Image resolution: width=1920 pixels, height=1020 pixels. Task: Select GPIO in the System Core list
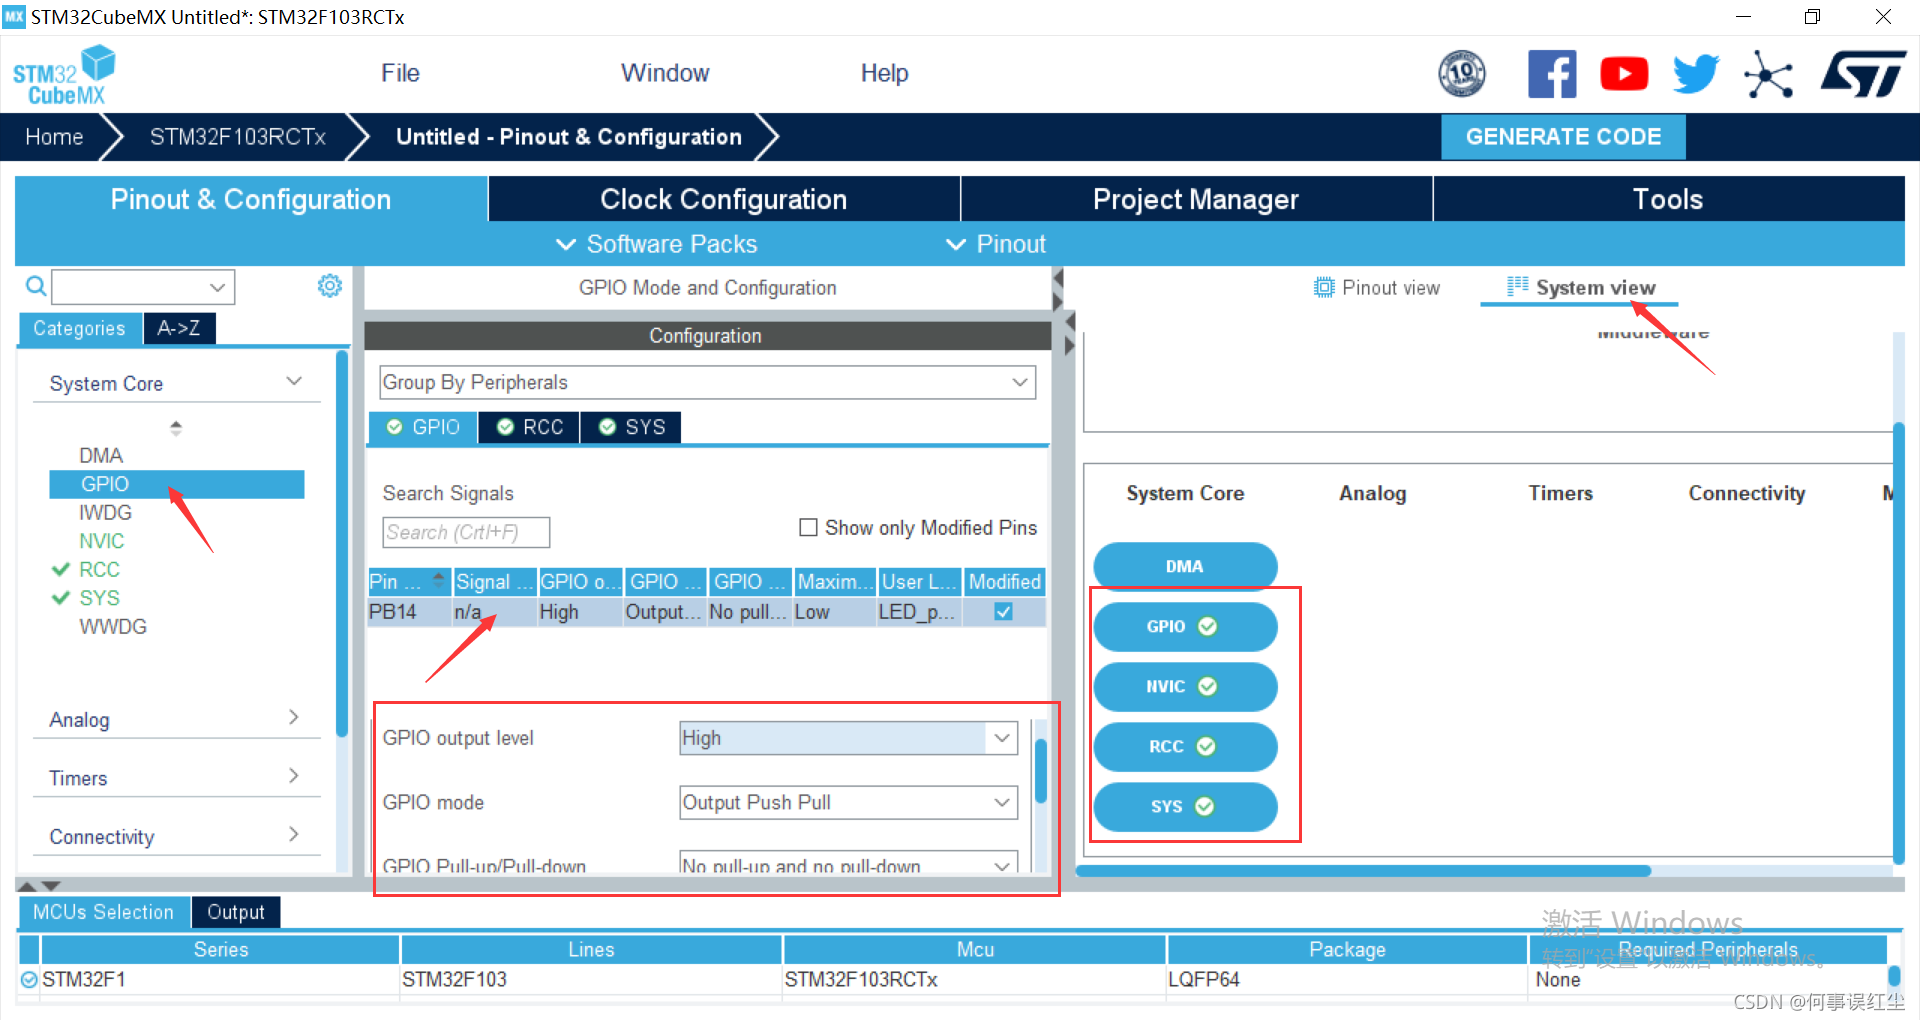tap(176, 484)
